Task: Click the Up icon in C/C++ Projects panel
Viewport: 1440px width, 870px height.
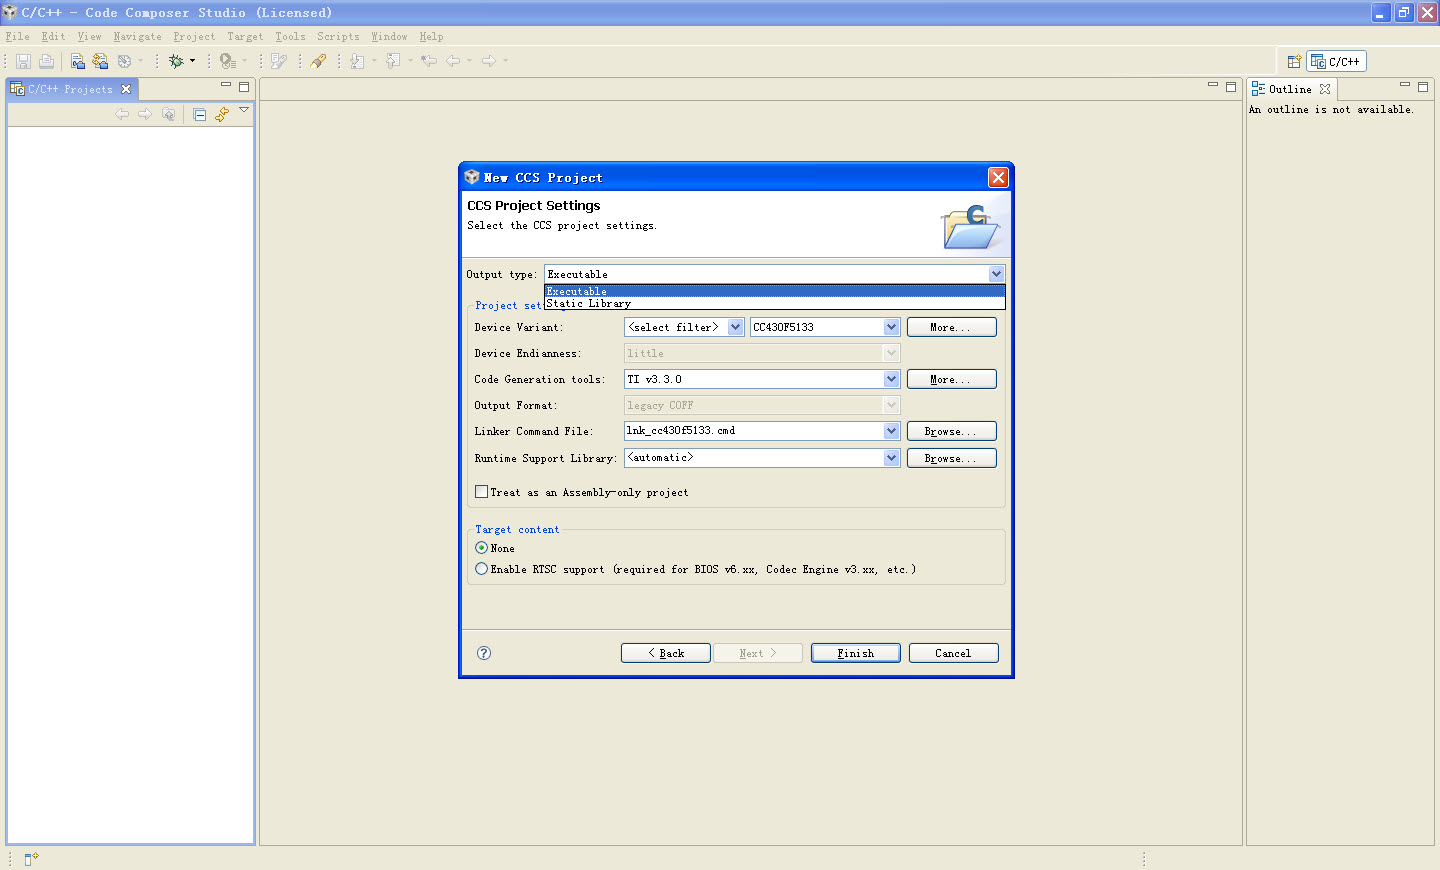Action: 168,114
